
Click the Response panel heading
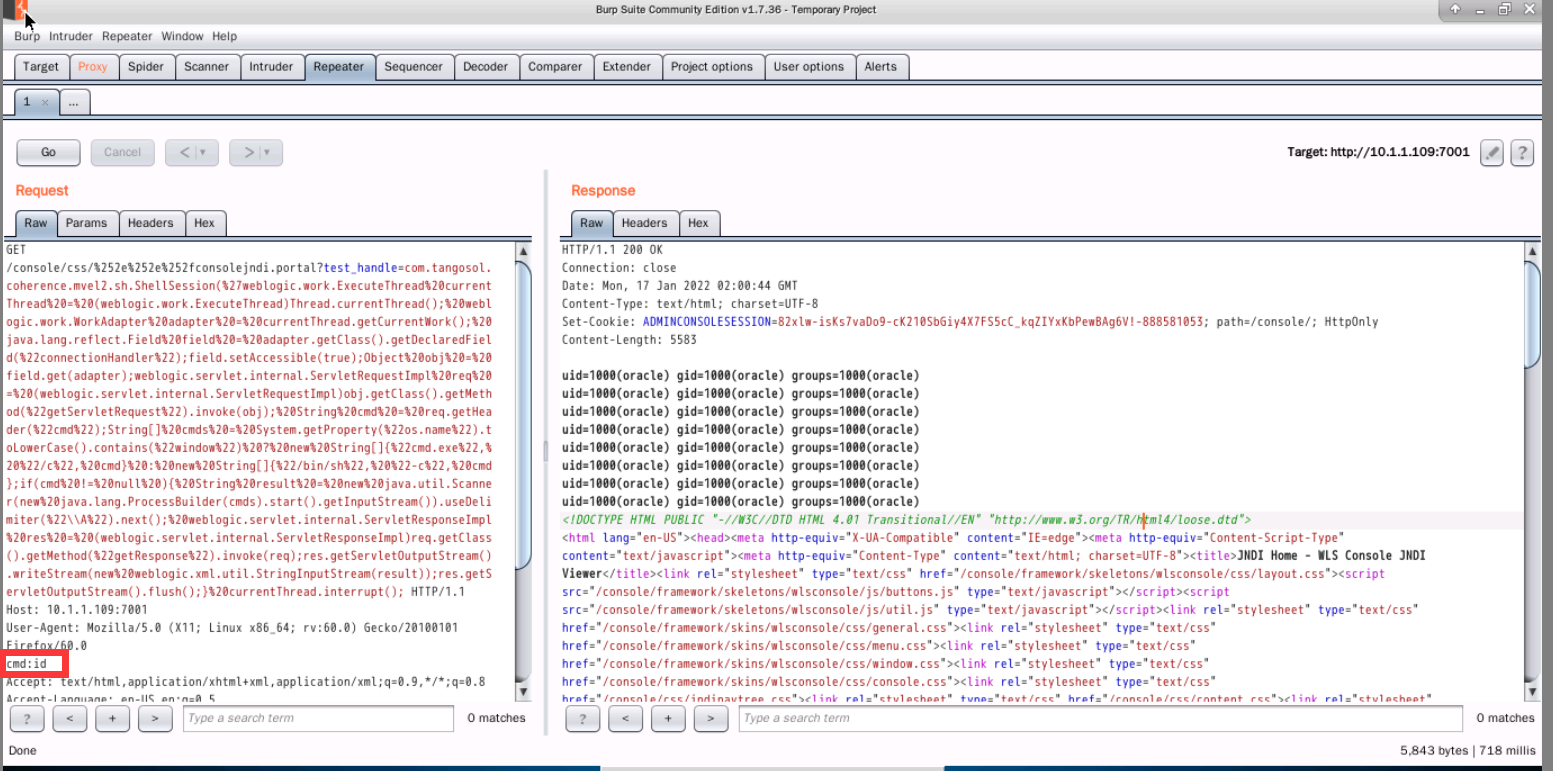(603, 190)
